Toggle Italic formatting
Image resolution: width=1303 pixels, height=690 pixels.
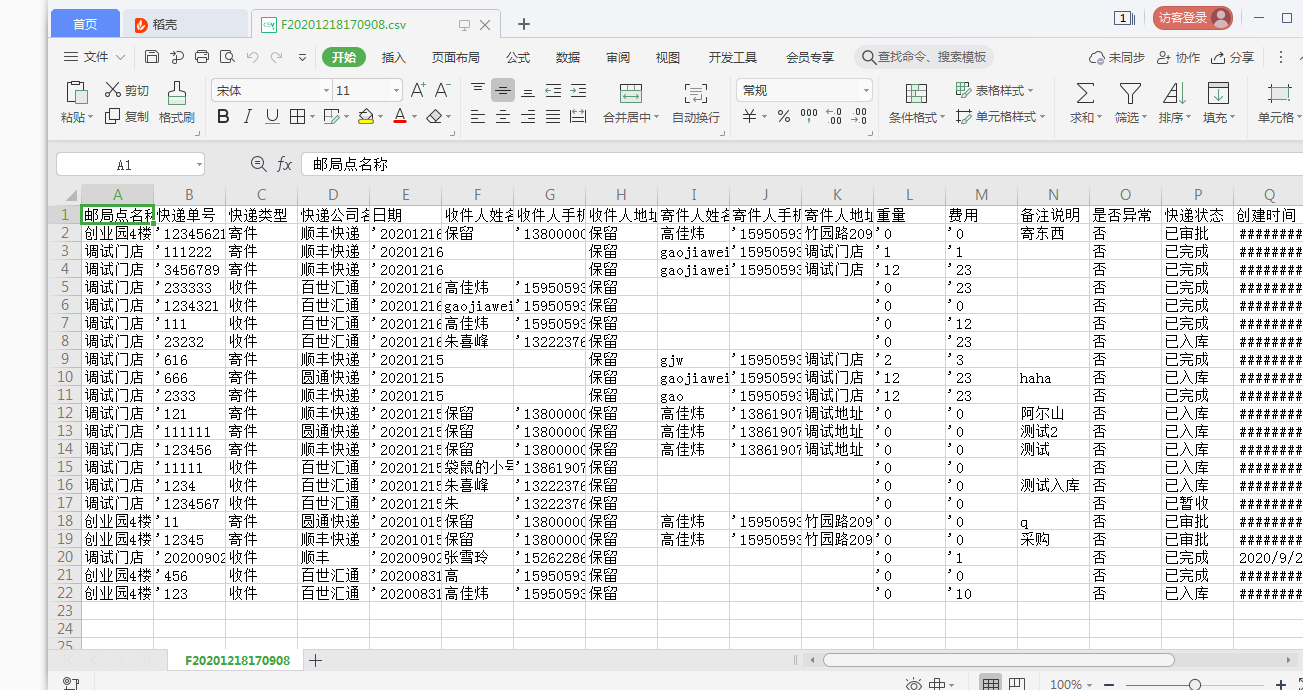[x=248, y=117]
